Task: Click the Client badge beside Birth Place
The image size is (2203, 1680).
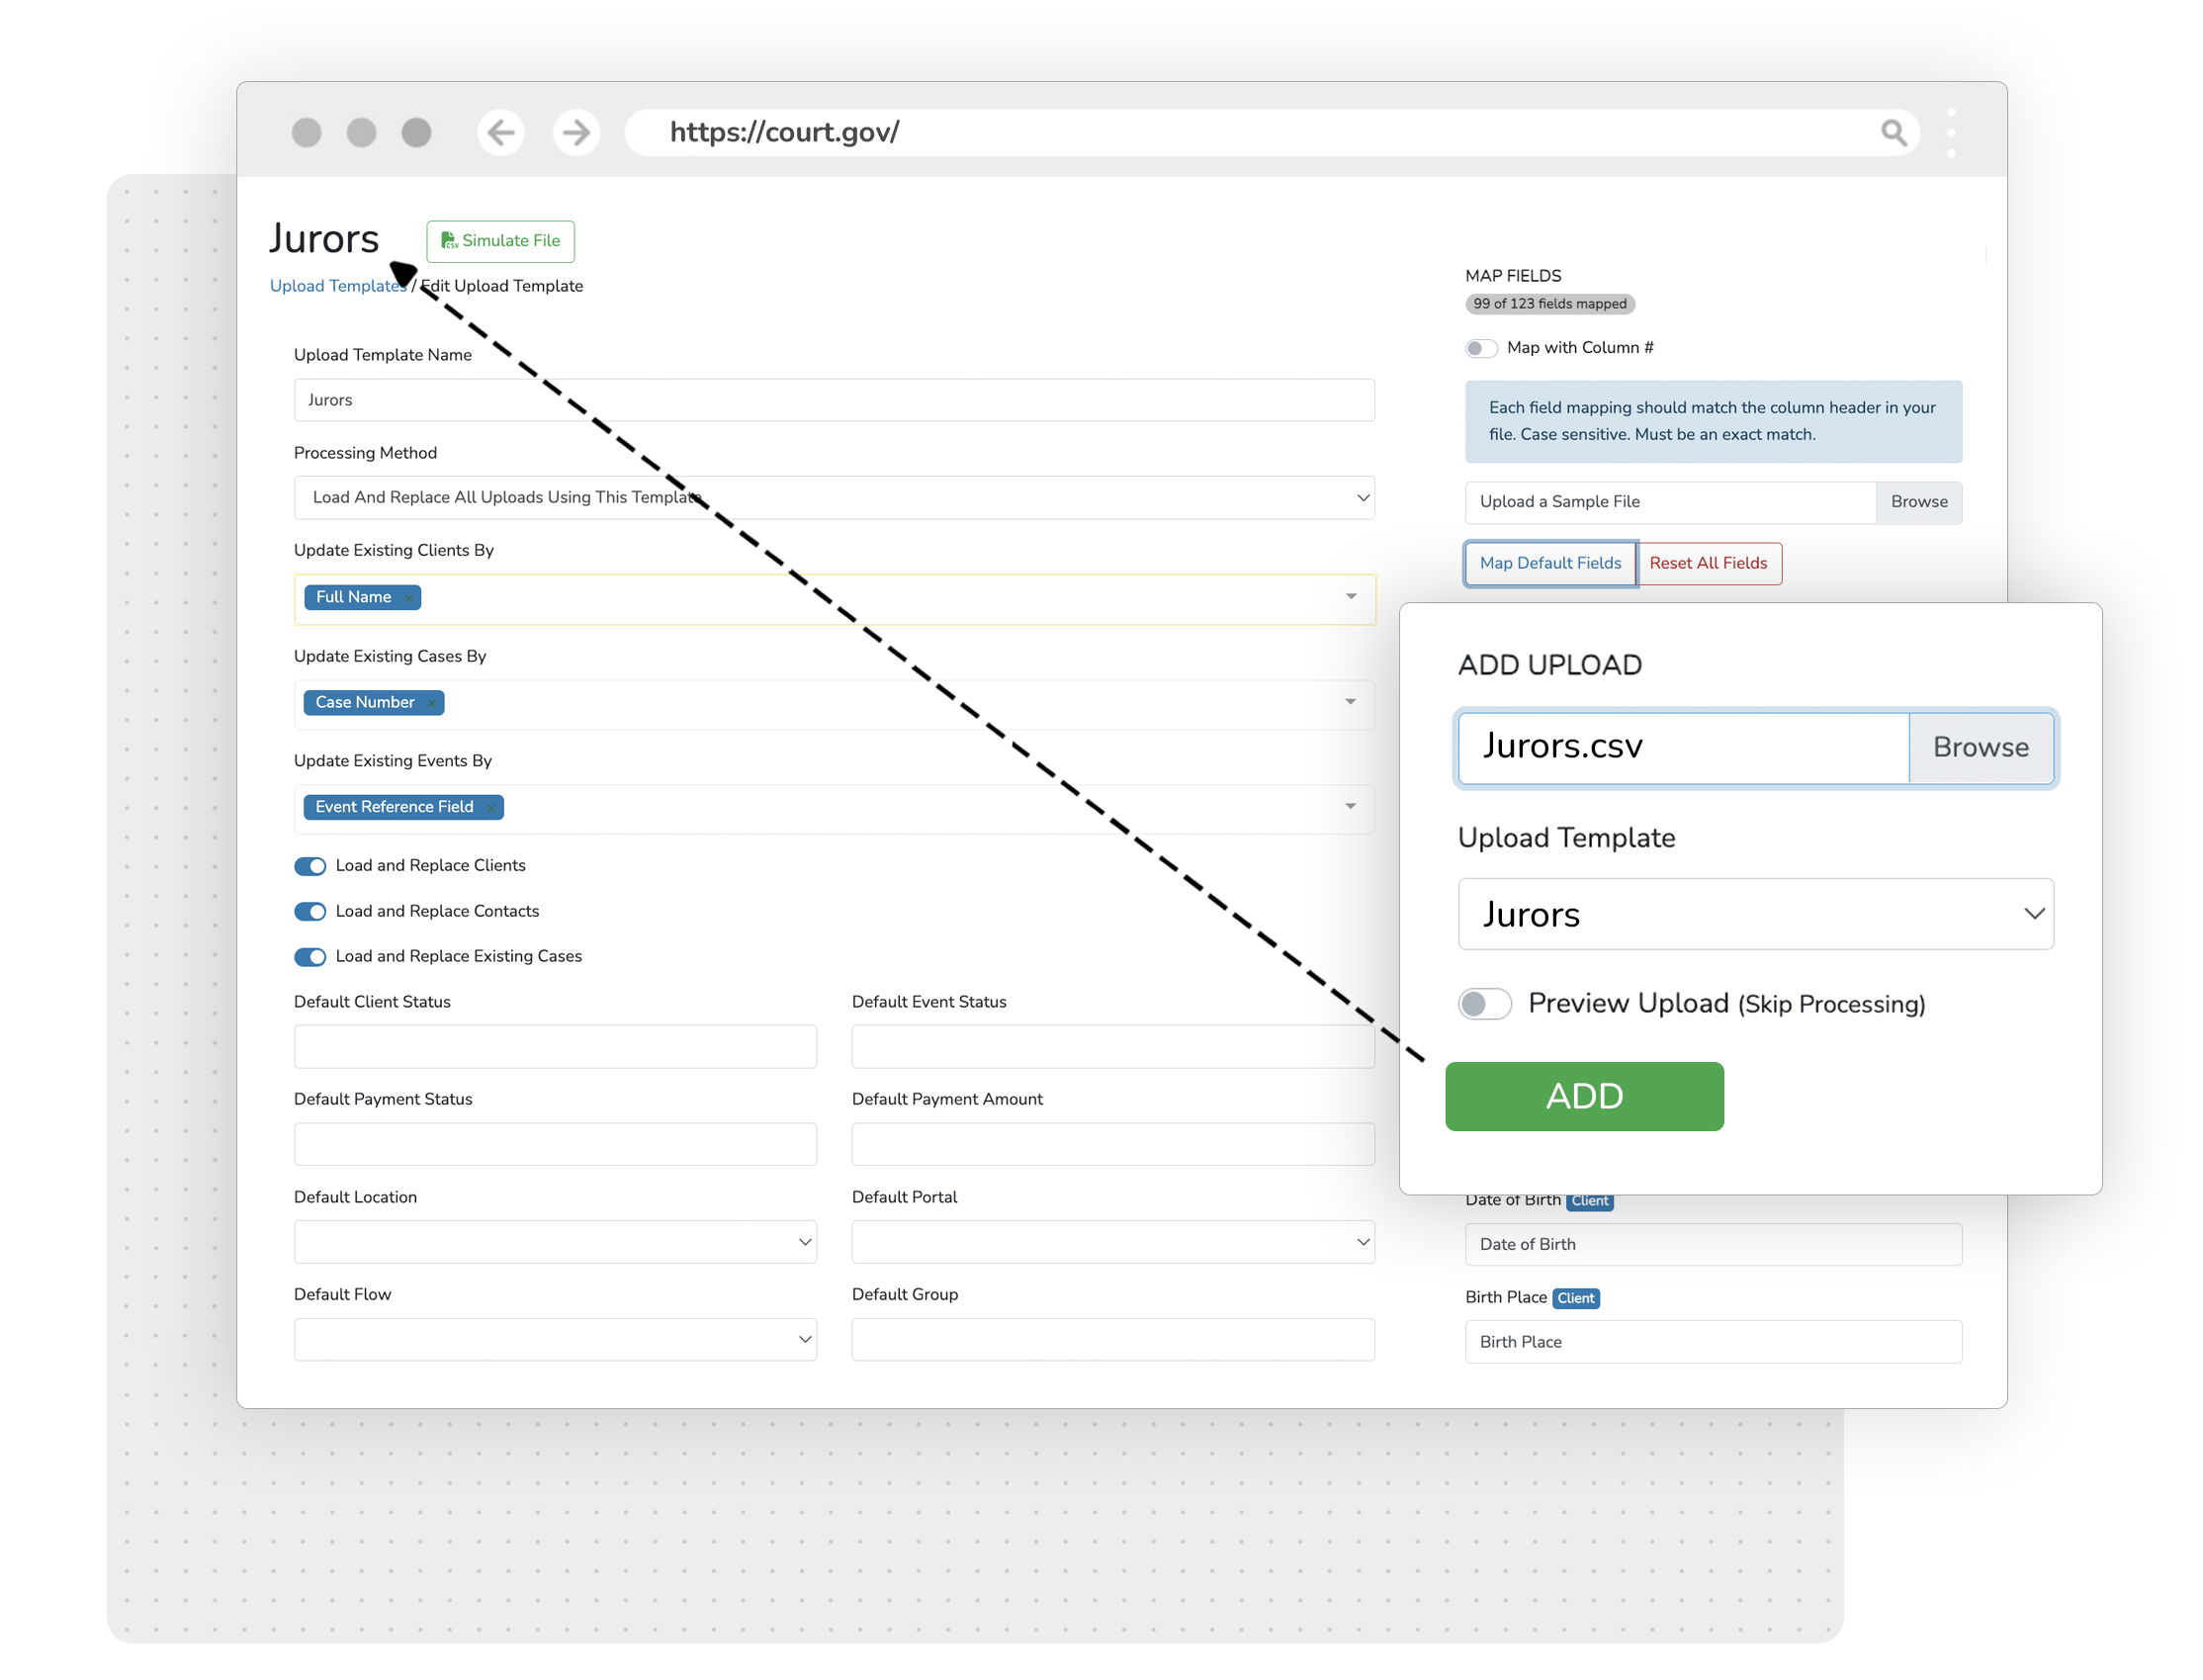Action: click(1574, 1298)
